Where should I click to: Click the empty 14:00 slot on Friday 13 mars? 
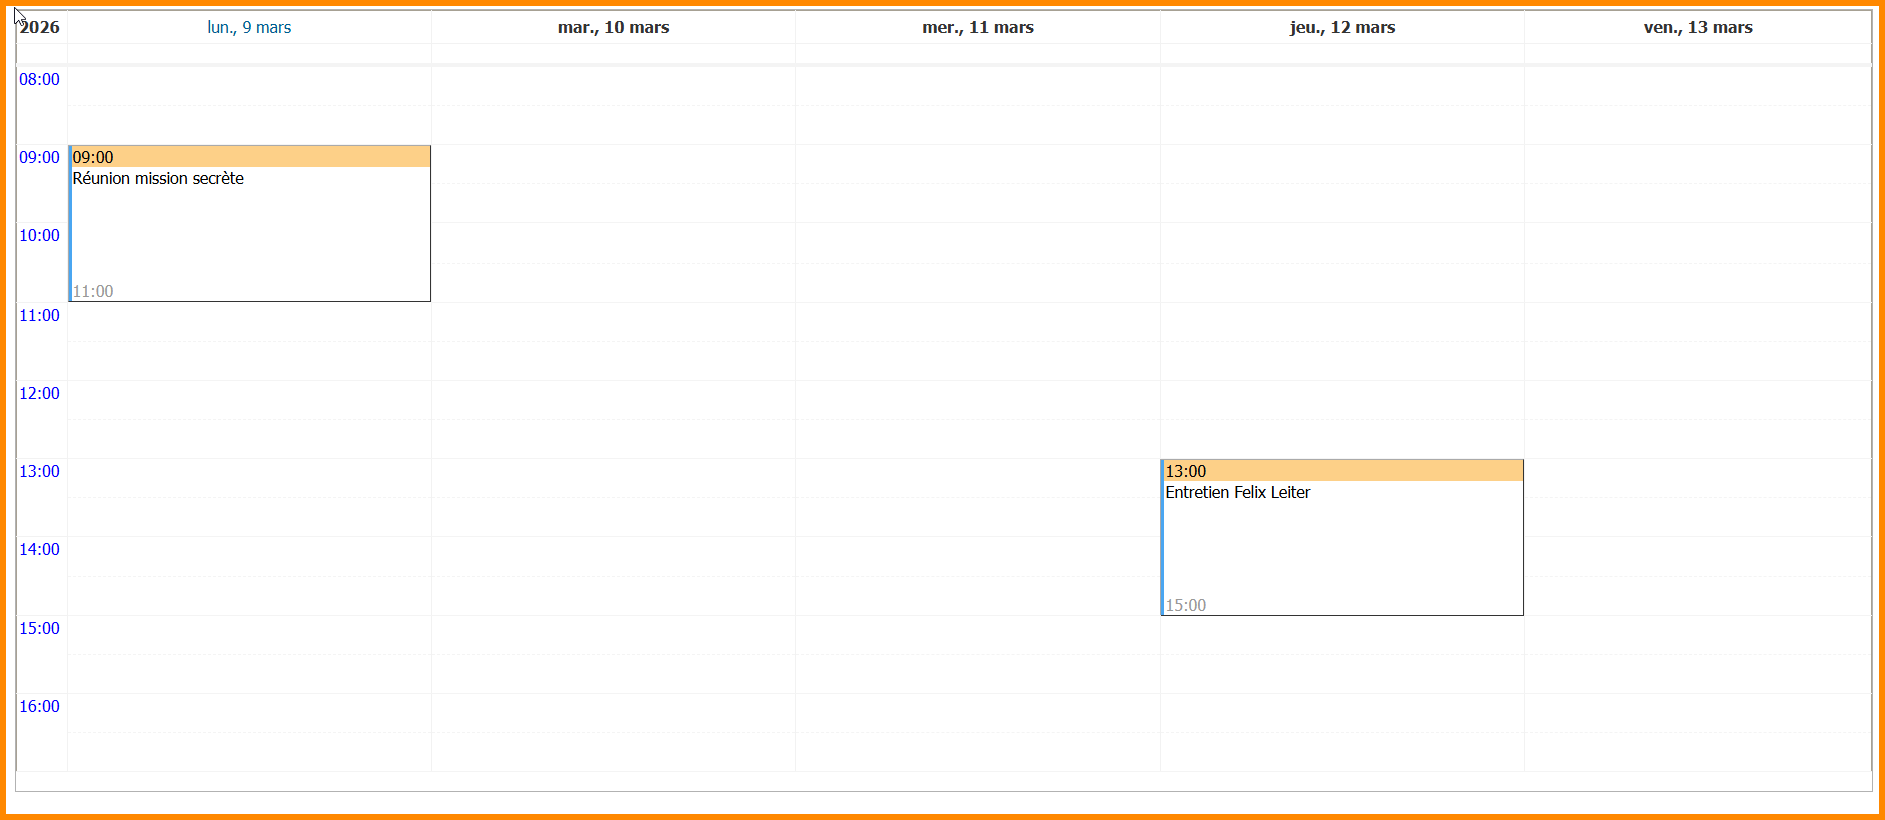point(1697,557)
